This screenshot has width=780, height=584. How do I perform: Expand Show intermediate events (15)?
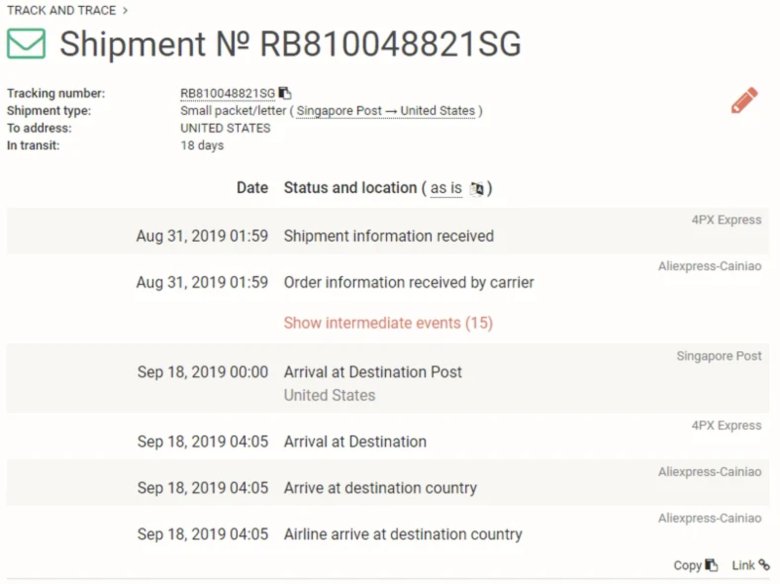pyautogui.click(x=388, y=323)
